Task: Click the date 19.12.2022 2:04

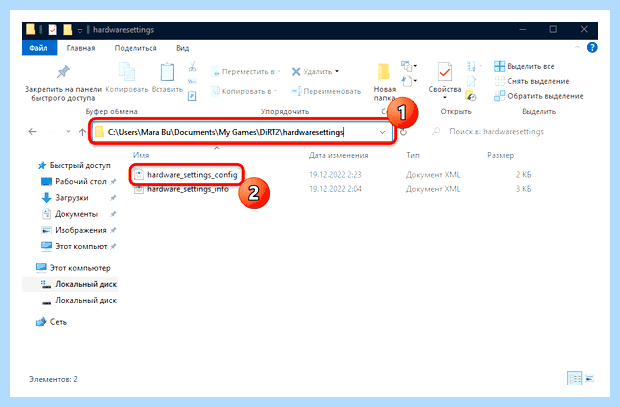Action: (335, 189)
